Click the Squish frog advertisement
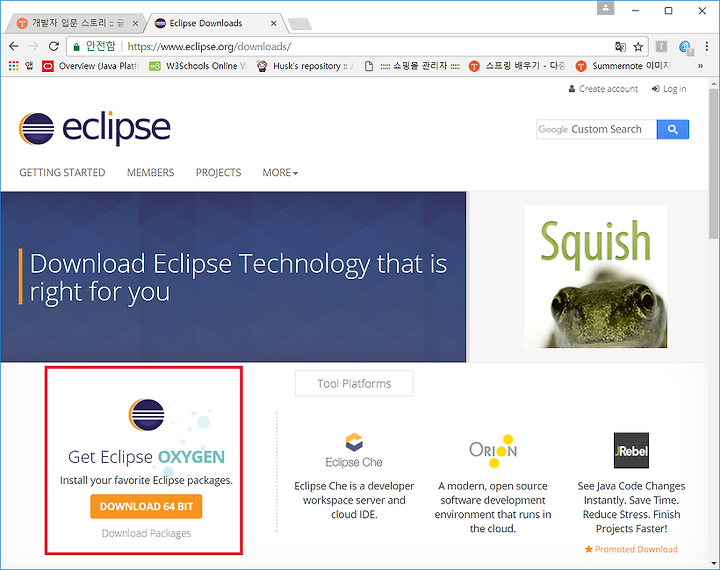The width and height of the screenshot is (720, 570). 596,277
